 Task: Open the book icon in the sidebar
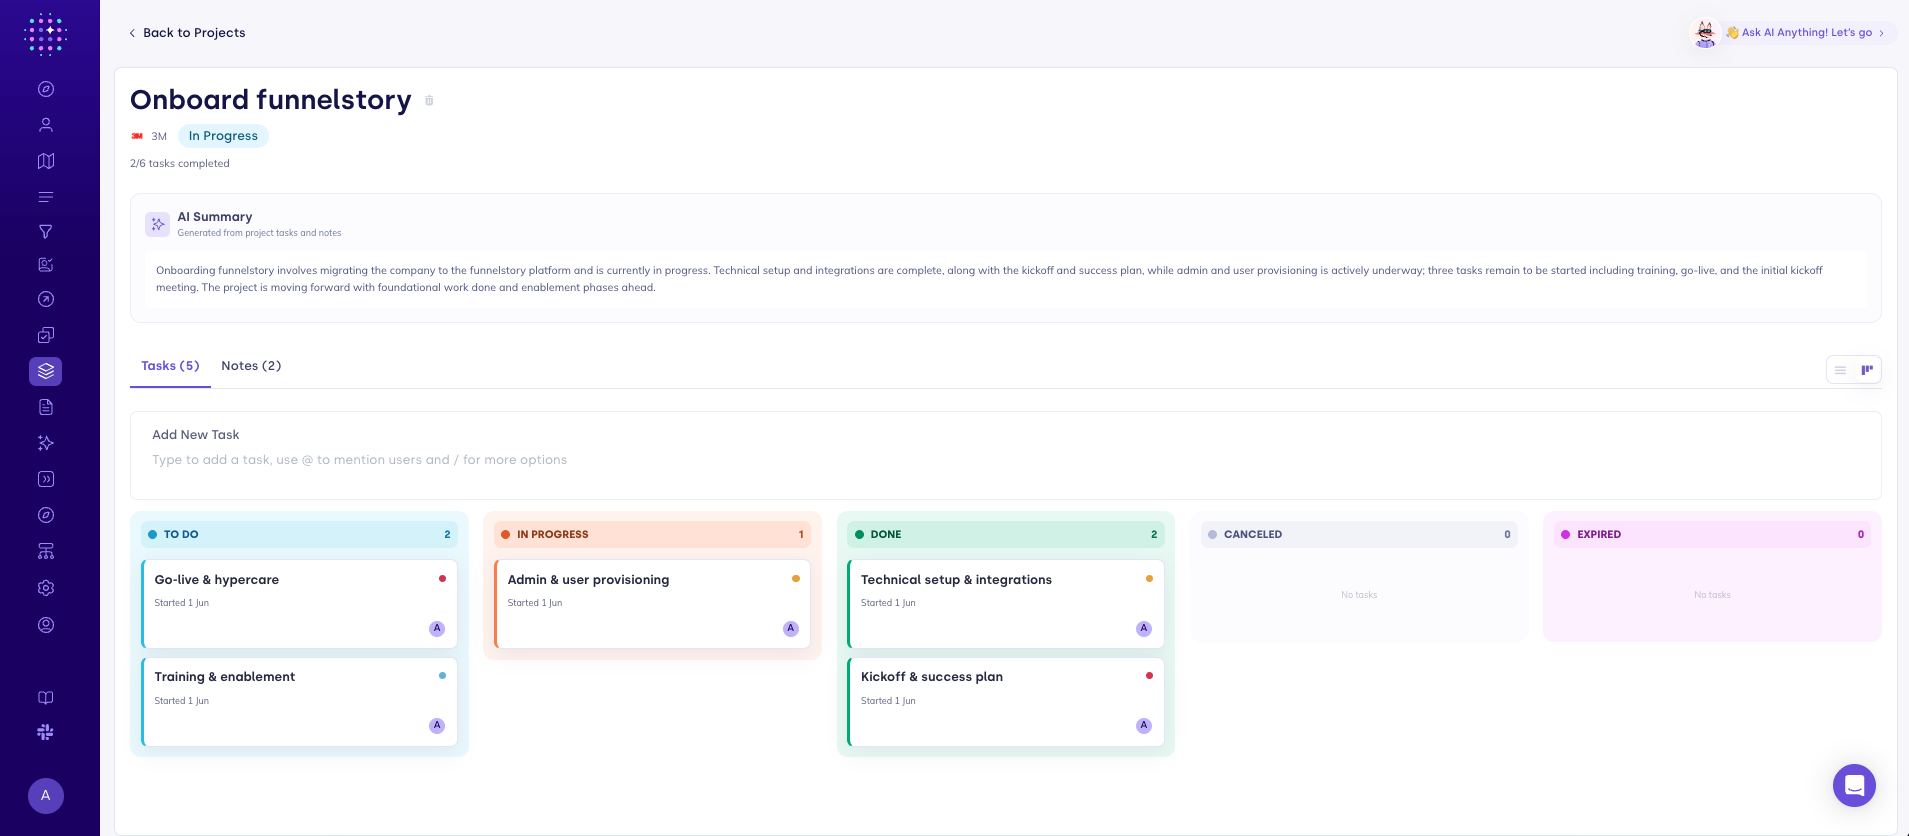pyautogui.click(x=46, y=698)
